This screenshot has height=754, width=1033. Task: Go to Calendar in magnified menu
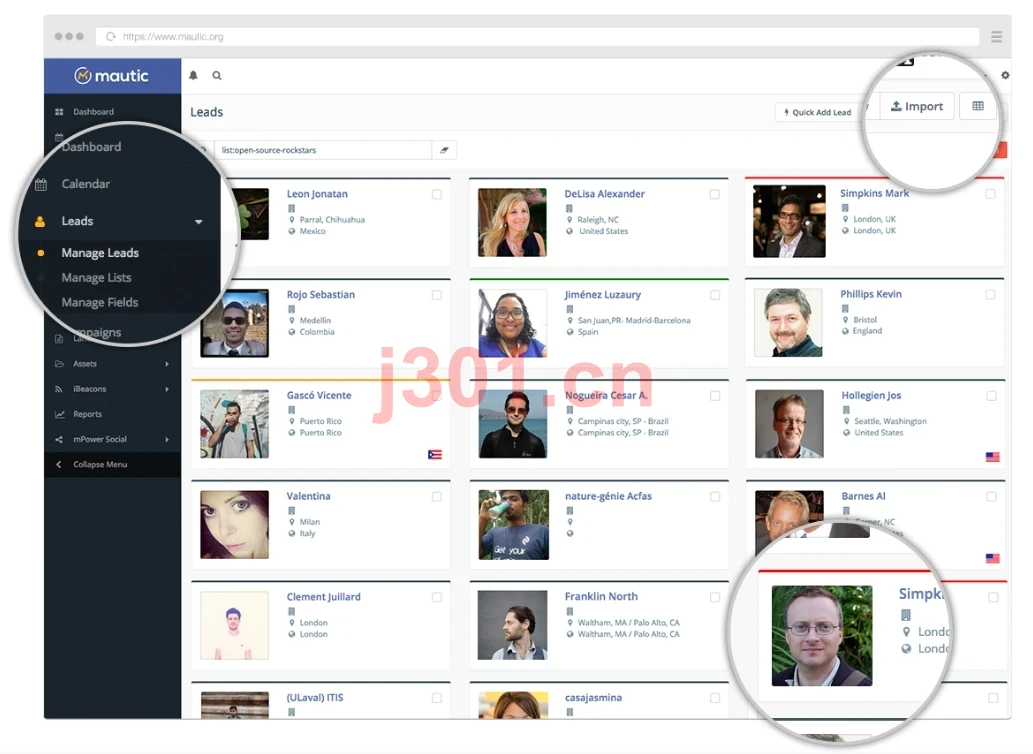click(x=86, y=184)
